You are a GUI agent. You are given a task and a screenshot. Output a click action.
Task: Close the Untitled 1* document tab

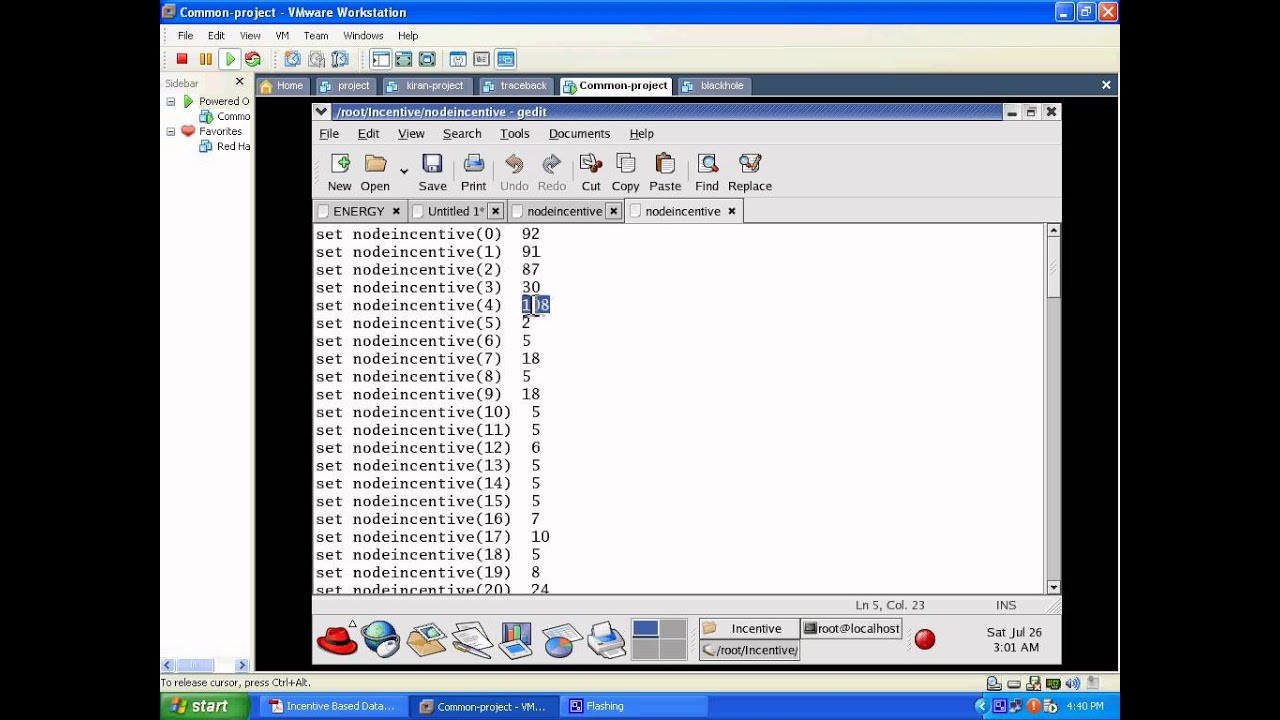click(x=496, y=211)
